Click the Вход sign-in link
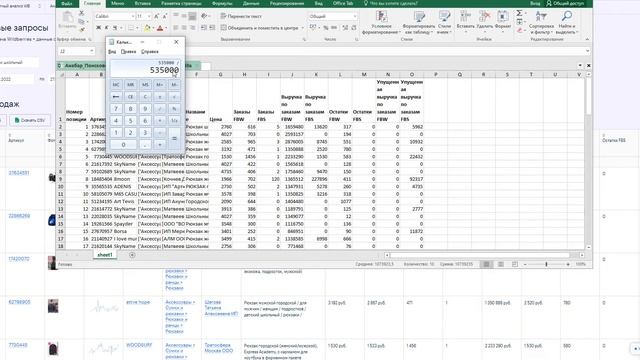Image resolution: width=640 pixels, height=360 pixels. click(535, 3)
